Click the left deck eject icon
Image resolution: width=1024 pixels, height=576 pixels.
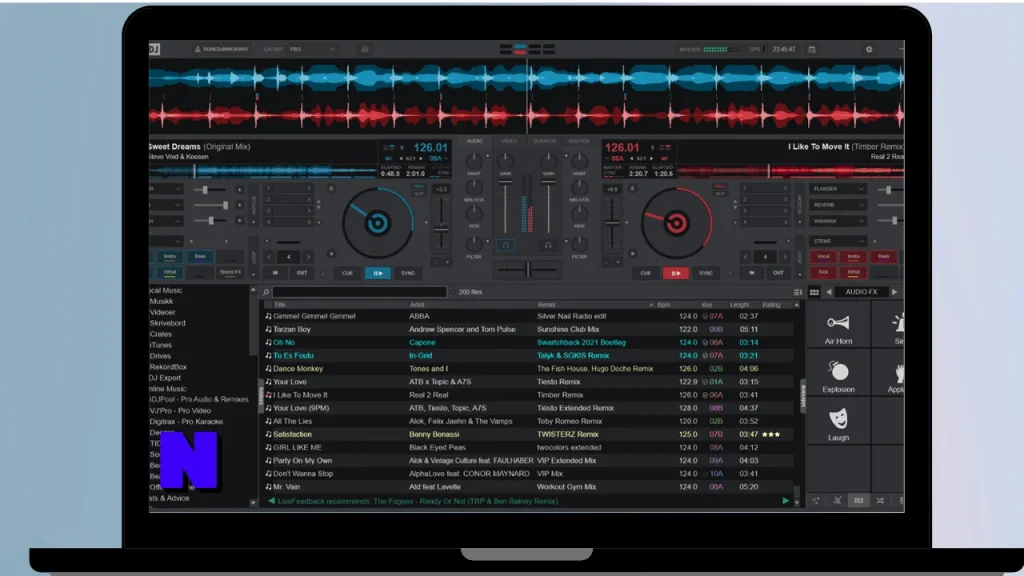click(x=331, y=189)
